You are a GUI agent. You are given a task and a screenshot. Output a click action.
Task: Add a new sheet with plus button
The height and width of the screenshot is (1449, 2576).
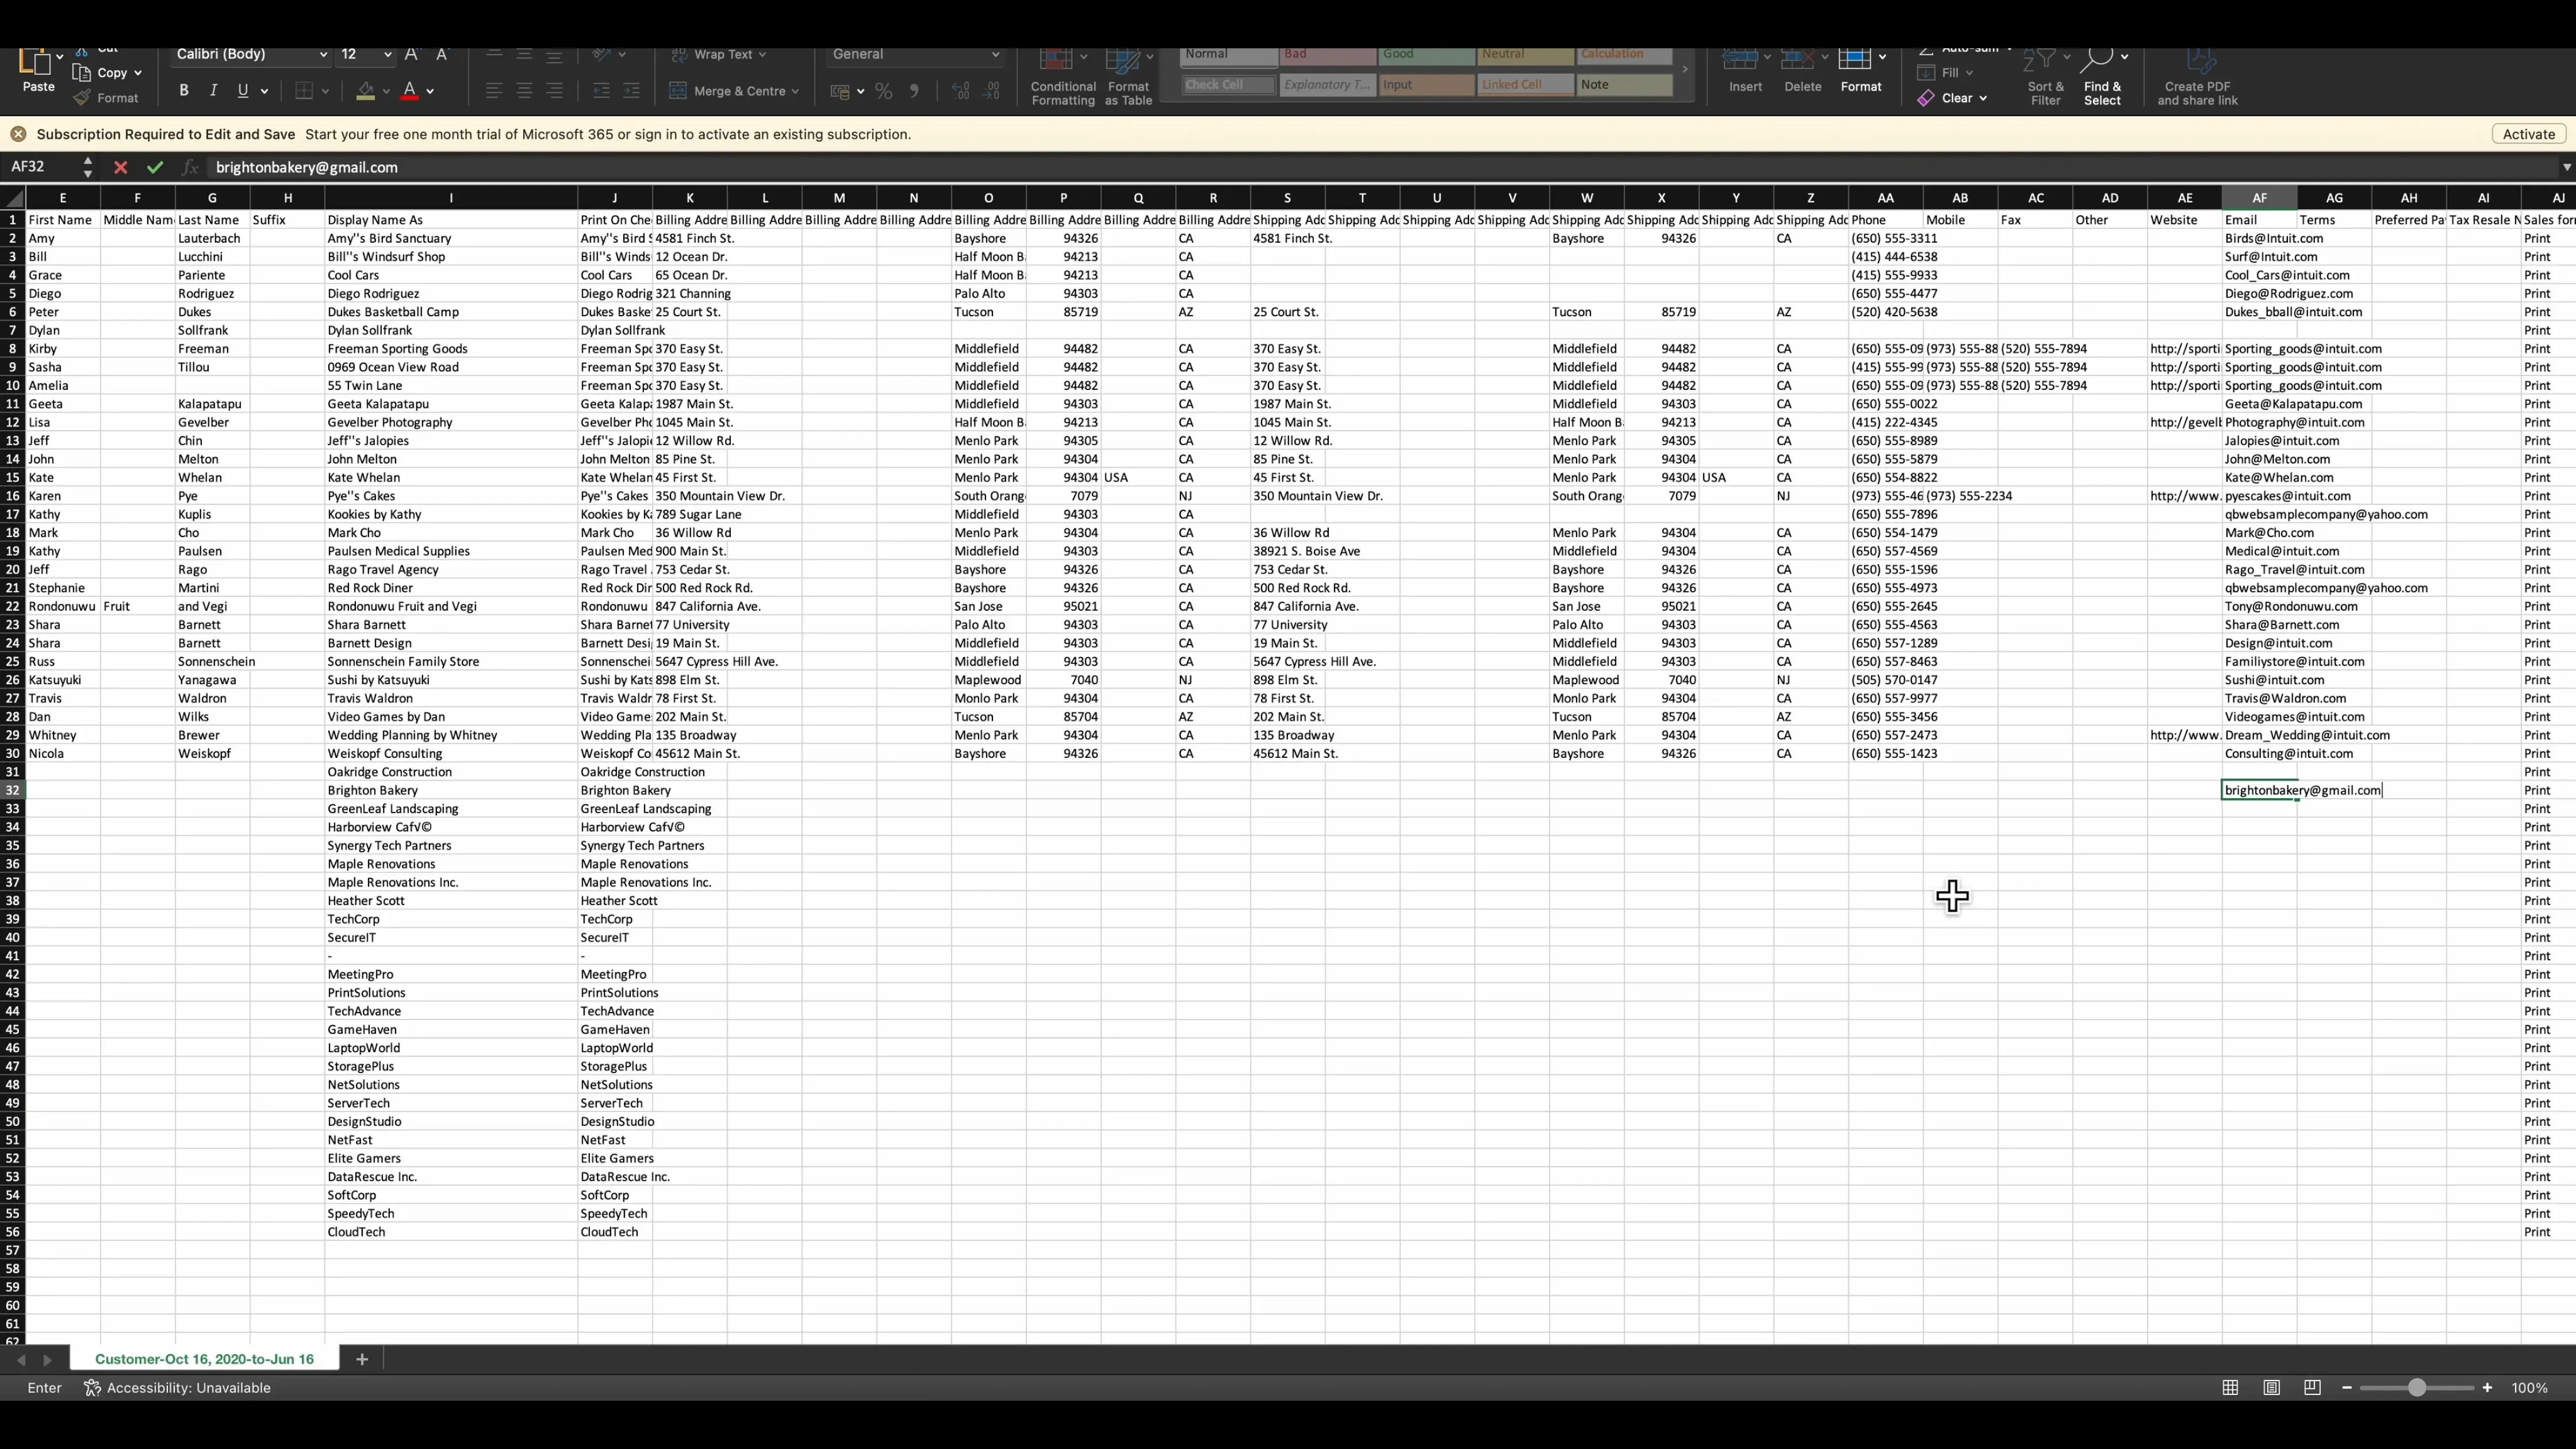point(362,1359)
